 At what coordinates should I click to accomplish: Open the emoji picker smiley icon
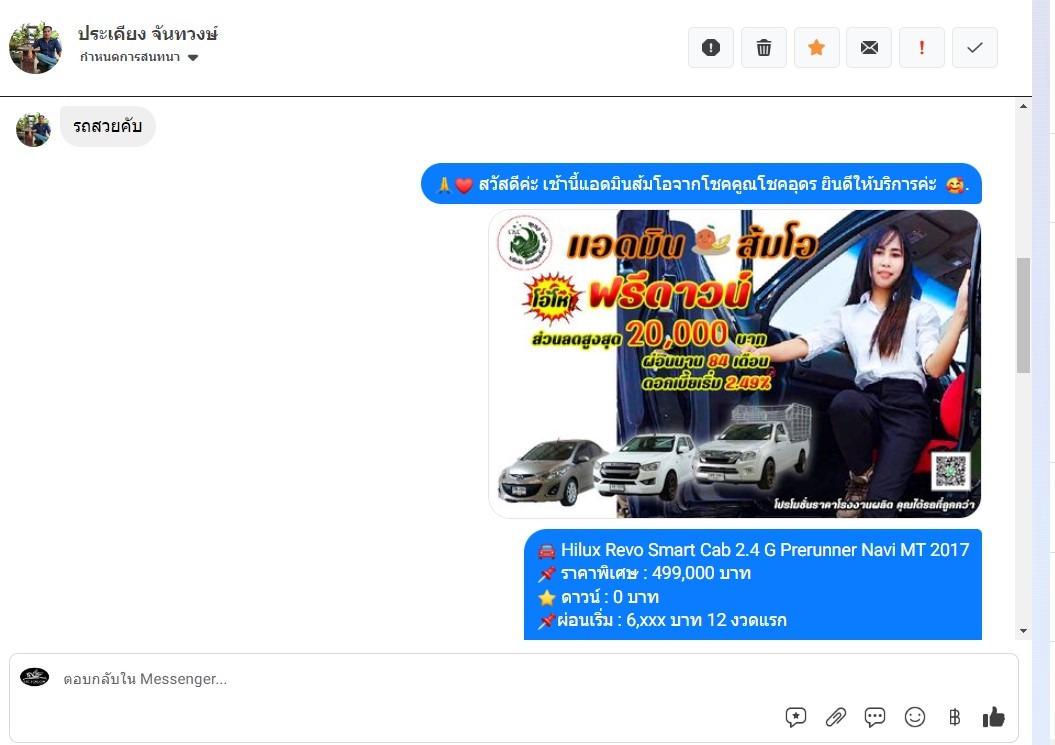(x=914, y=717)
